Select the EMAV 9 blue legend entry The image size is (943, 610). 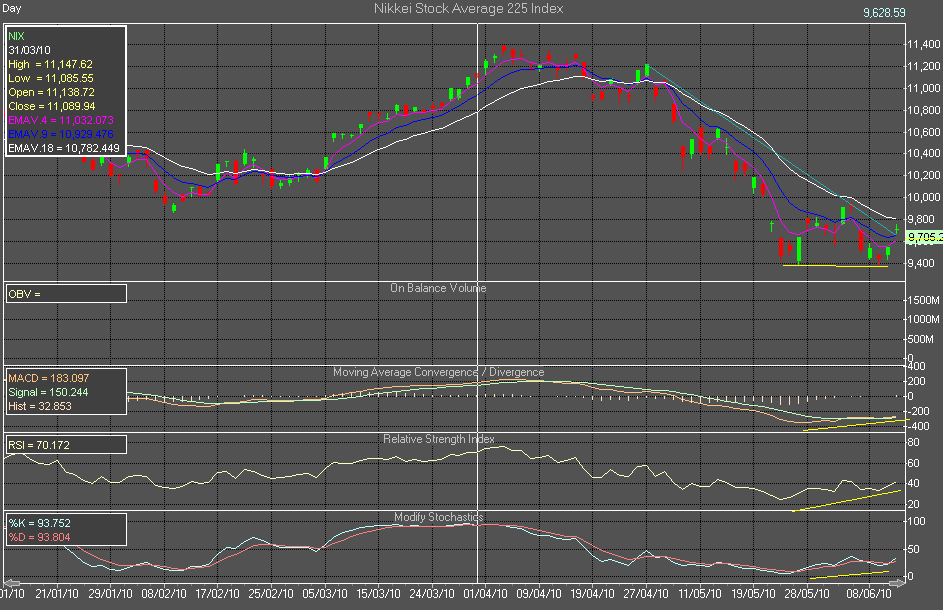[61, 134]
